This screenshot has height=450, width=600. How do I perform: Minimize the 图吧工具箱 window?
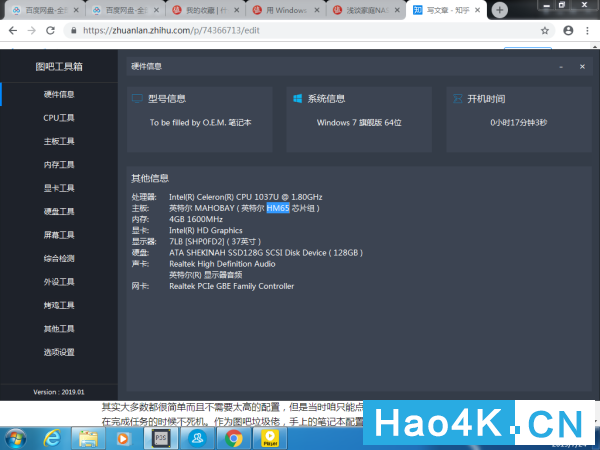(x=561, y=67)
